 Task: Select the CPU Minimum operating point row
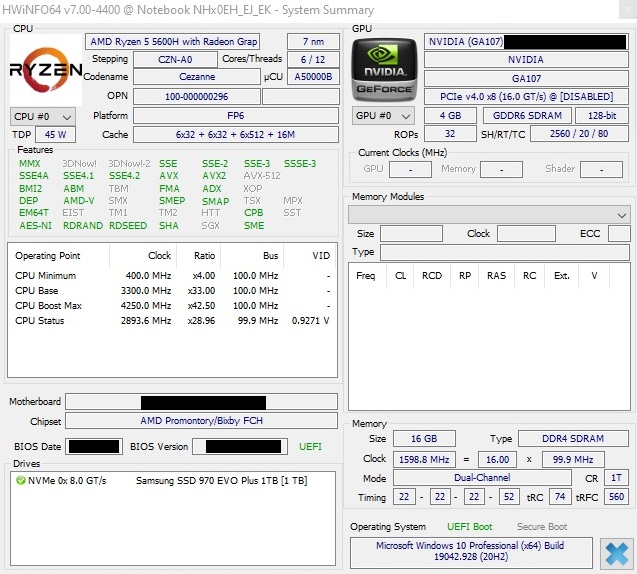click(172, 275)
